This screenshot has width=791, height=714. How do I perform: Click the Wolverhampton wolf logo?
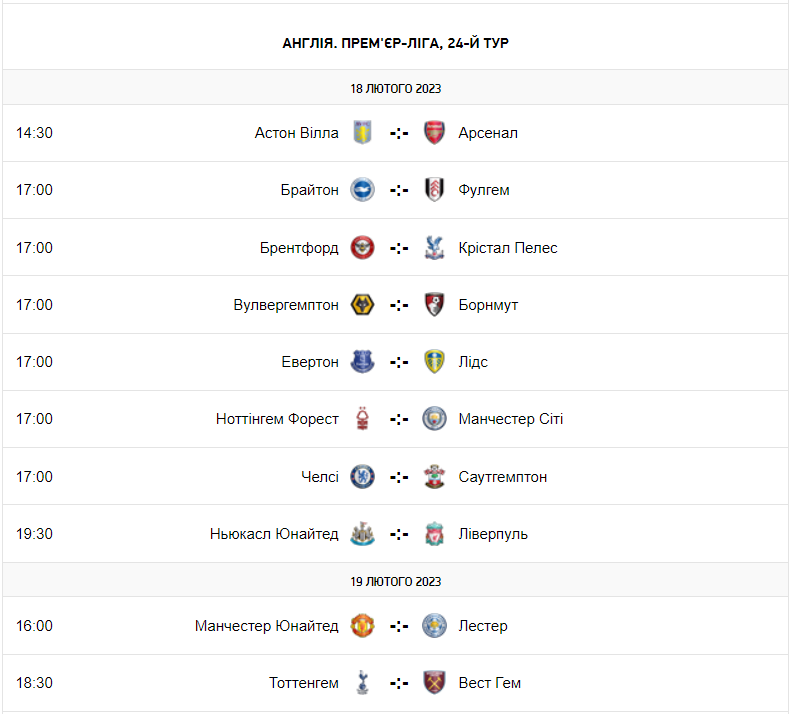click(x=362, y=305)
